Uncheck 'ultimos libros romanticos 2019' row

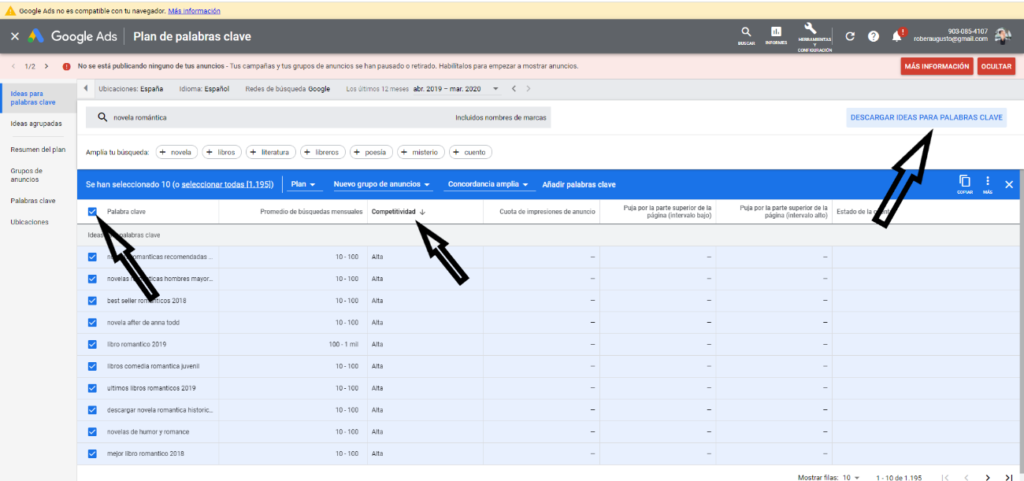pos(92,388)
